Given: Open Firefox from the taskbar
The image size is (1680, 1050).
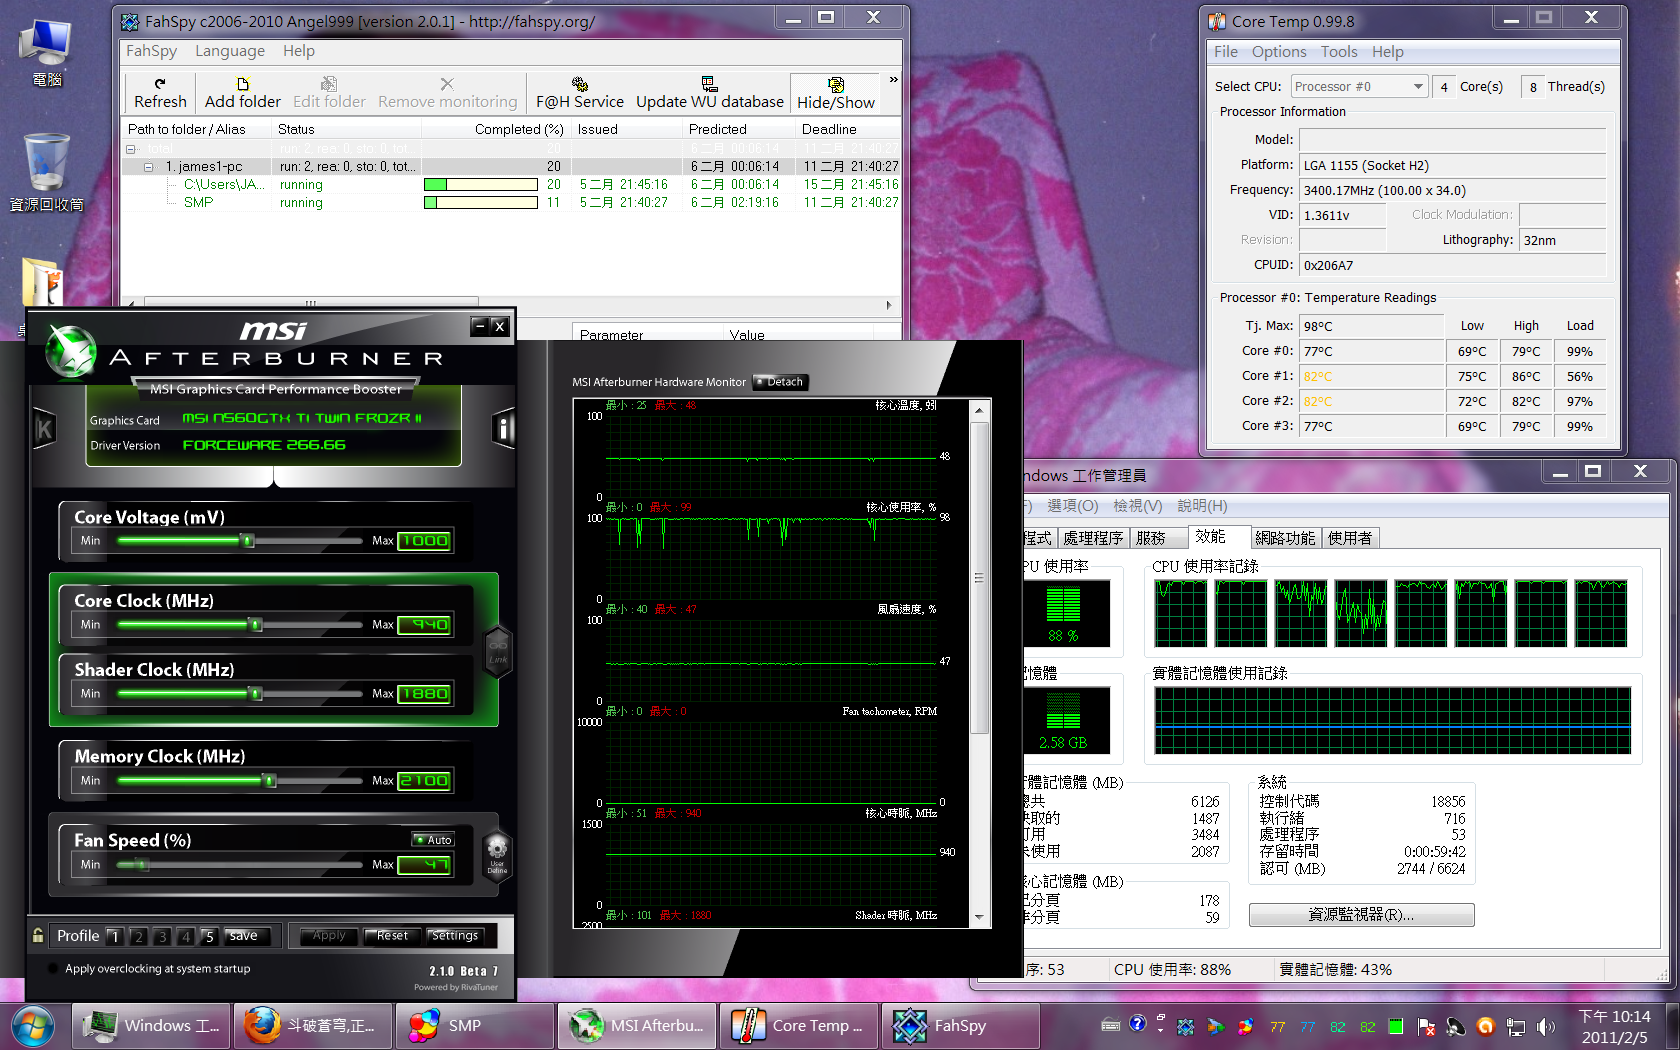Looking at the screenshot, I should pos(314,1026).
